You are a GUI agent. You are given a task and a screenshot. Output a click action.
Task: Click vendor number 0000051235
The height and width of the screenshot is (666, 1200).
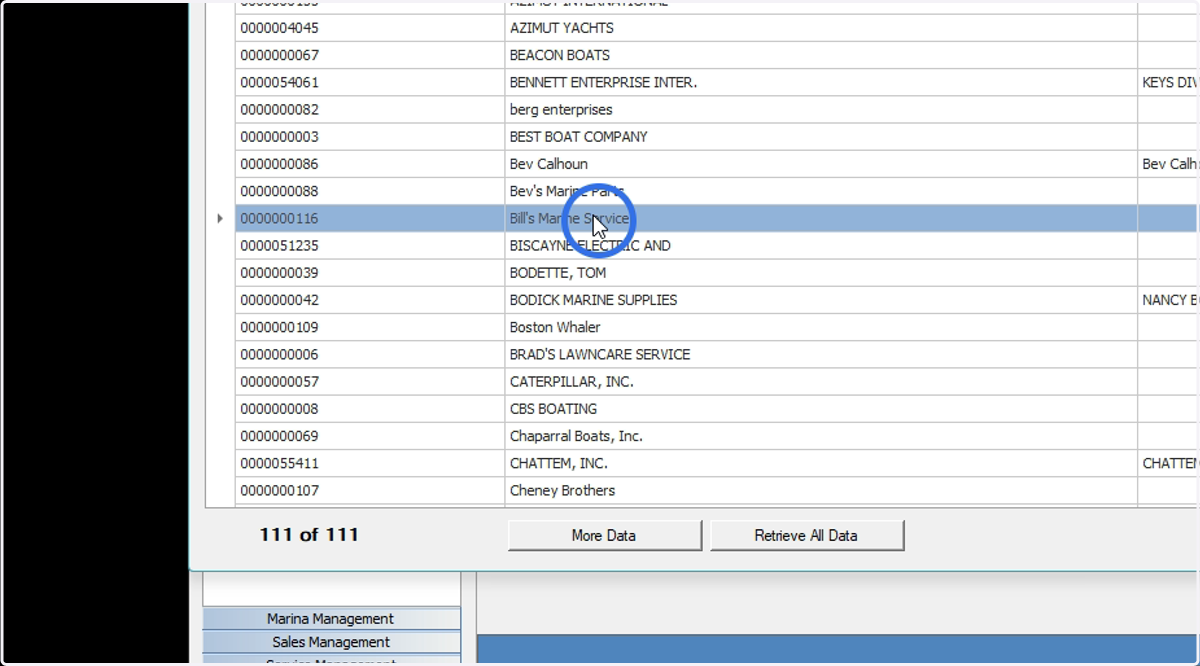(x=279, y=245)
